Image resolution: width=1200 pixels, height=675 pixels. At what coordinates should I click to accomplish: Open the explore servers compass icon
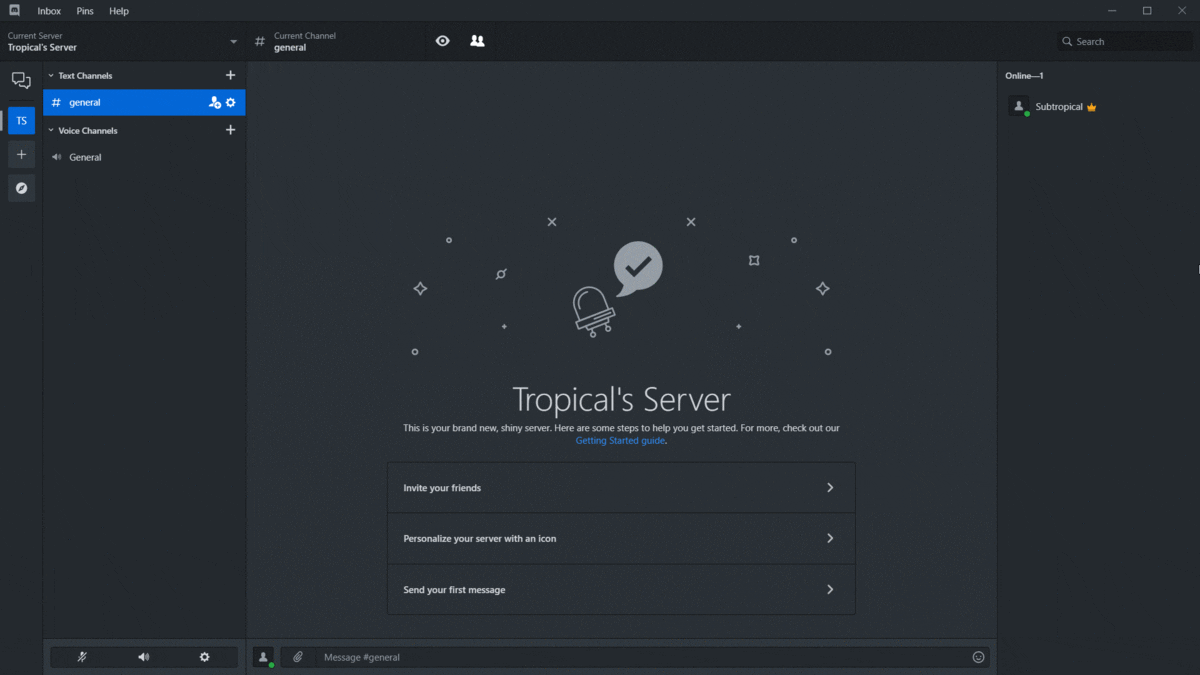click(x=21, y=188)
